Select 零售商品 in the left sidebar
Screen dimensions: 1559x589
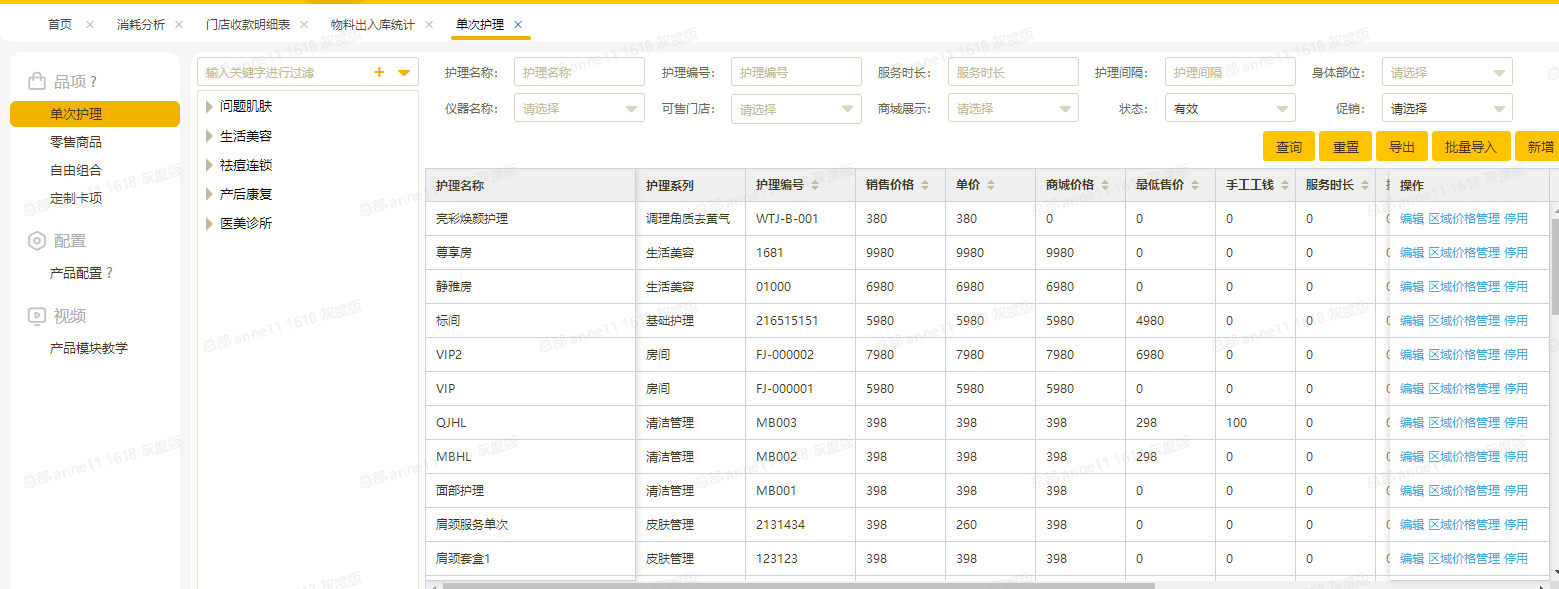click(x=76, y=142)
